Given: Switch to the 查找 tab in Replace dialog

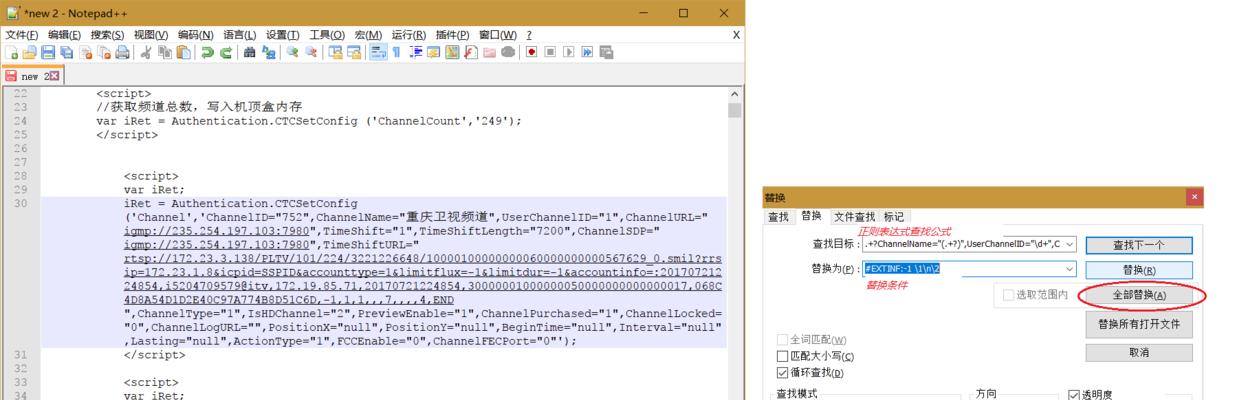Looking at the screenshot, I should coord(778,216).
